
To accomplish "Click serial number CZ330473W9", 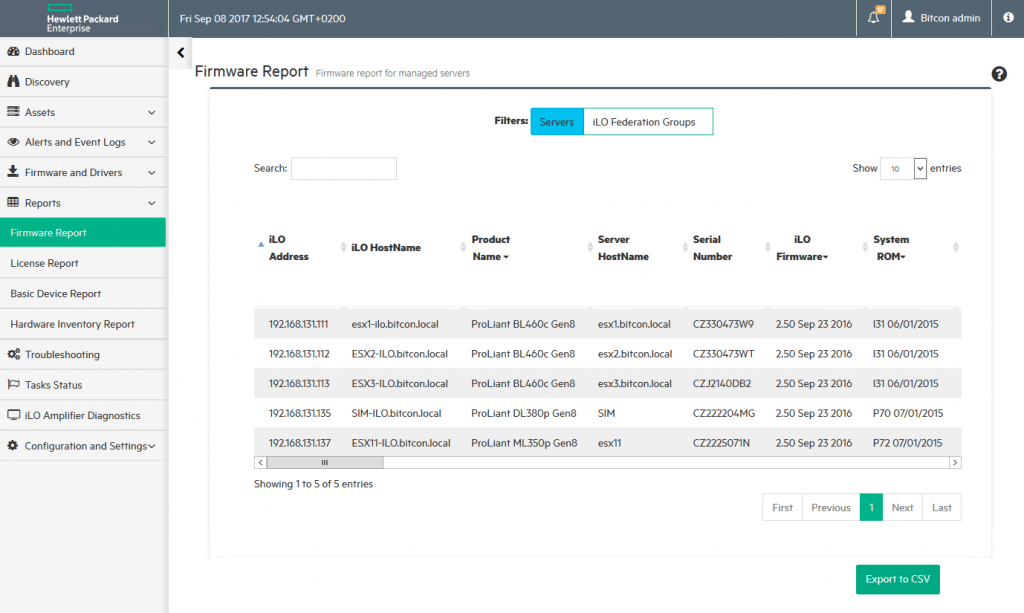I will pyautogui.click(x=723, y=324).
